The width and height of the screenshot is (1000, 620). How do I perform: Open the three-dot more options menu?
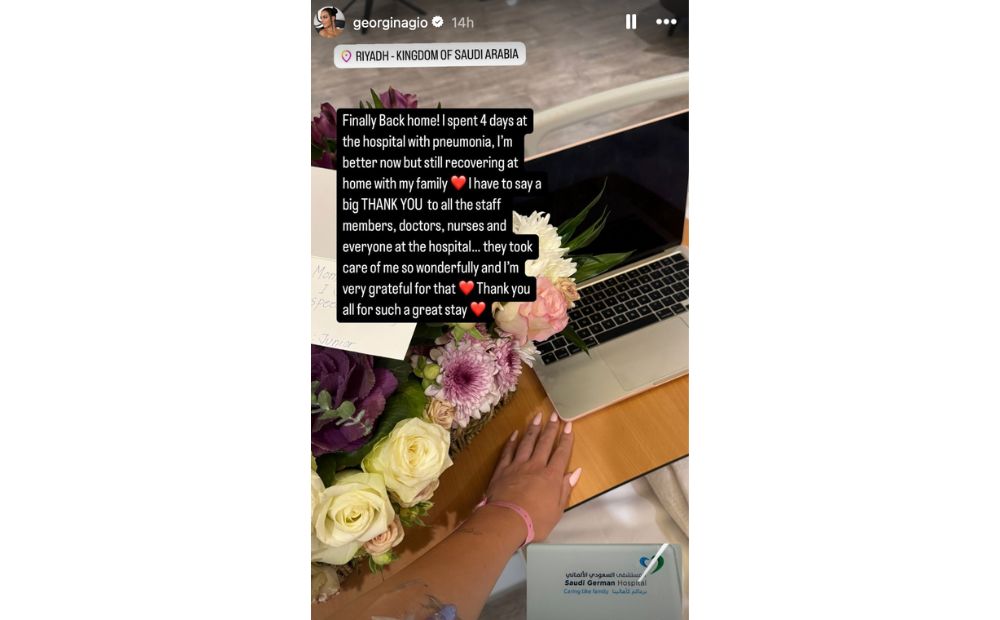(x=666, y=22)
